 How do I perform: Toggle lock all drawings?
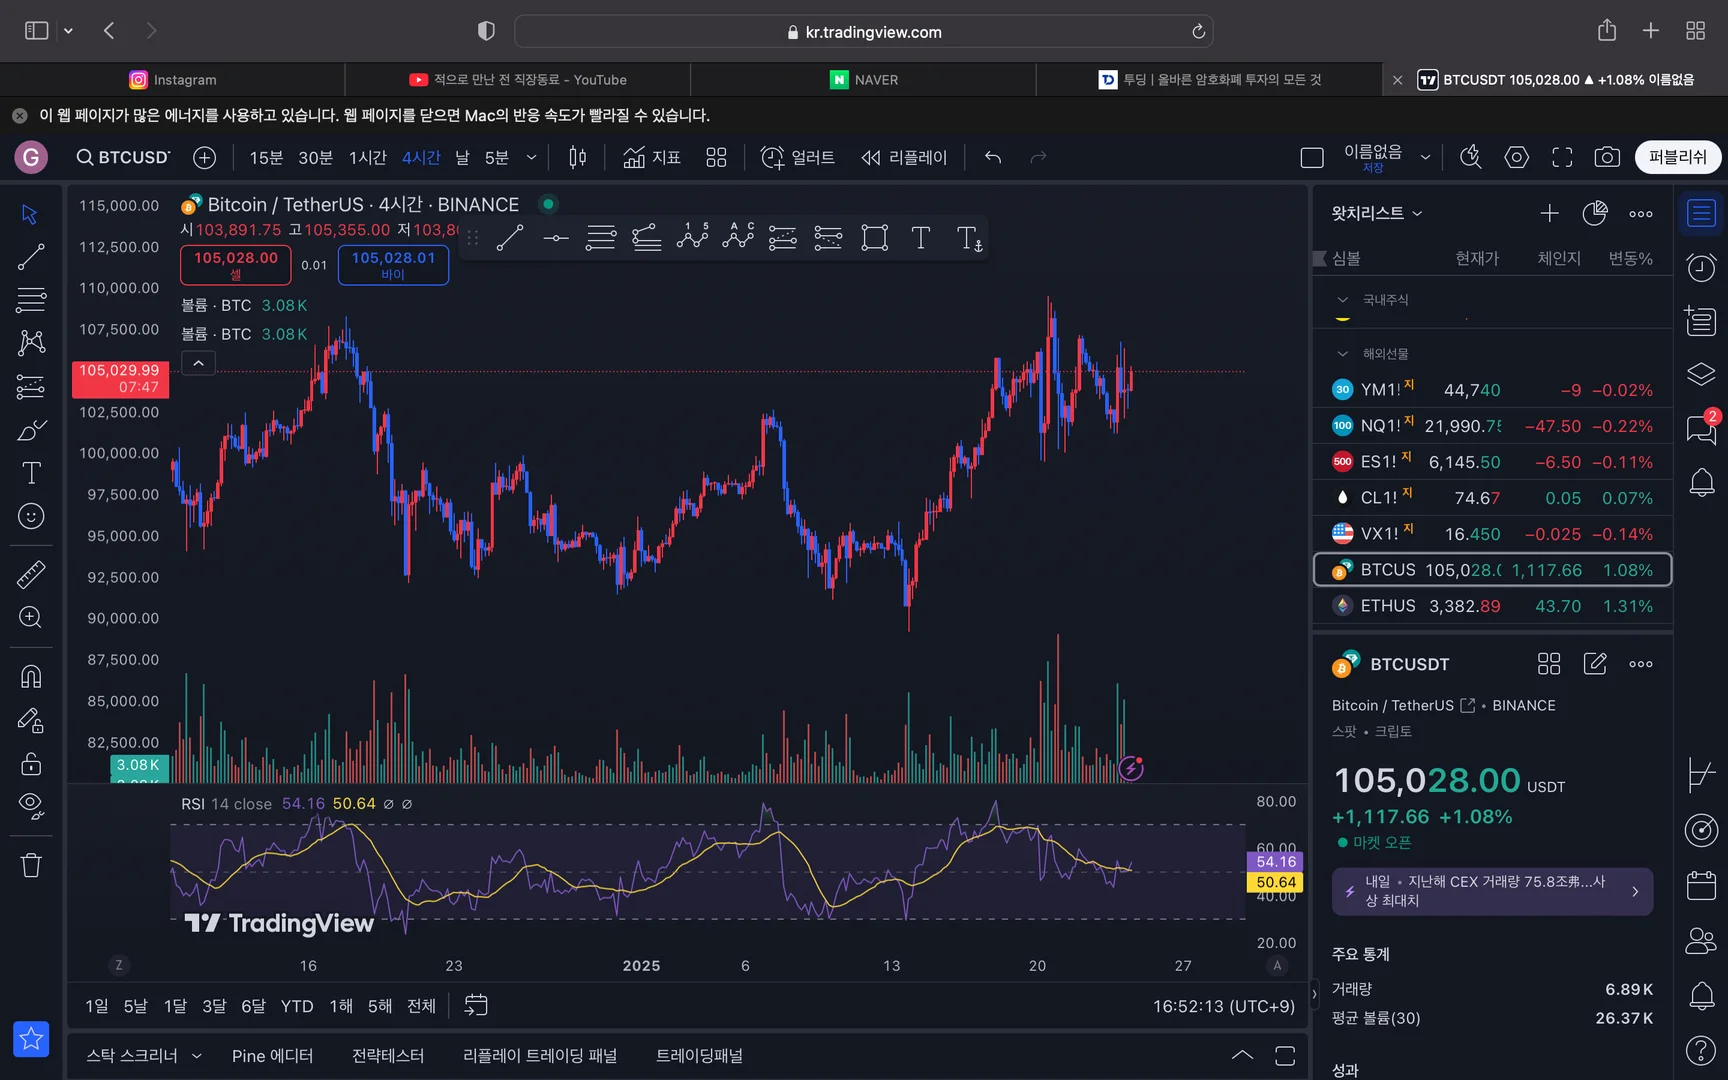(x=31, y=764)
